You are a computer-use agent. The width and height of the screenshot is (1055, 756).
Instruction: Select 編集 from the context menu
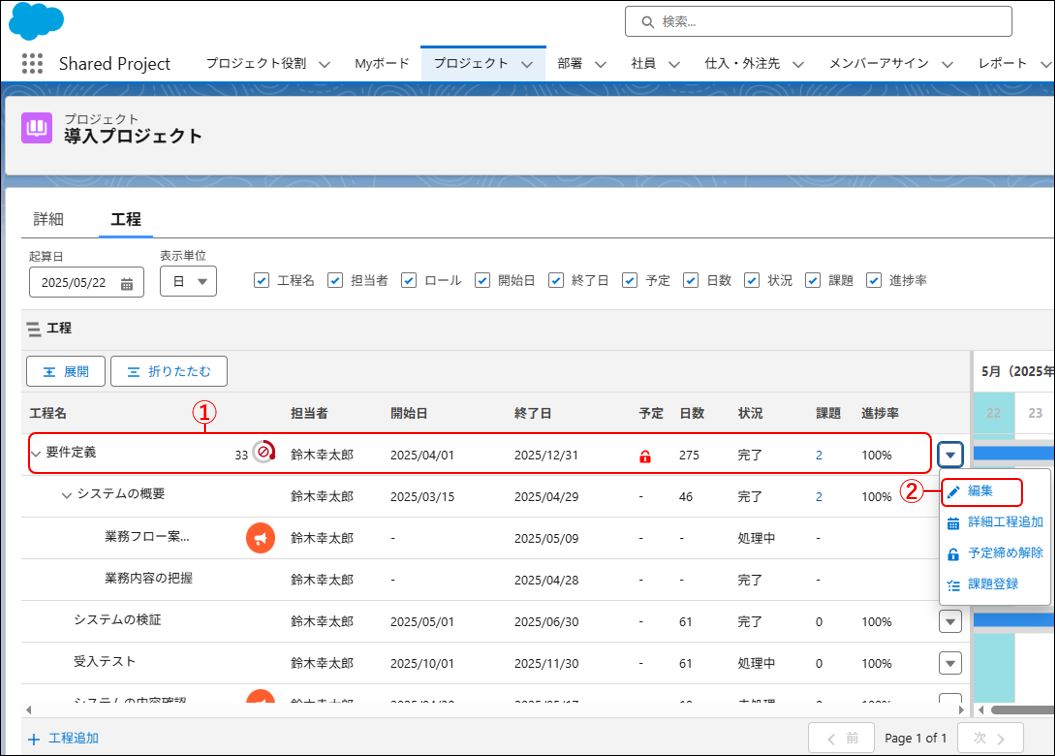pos(981,491)
